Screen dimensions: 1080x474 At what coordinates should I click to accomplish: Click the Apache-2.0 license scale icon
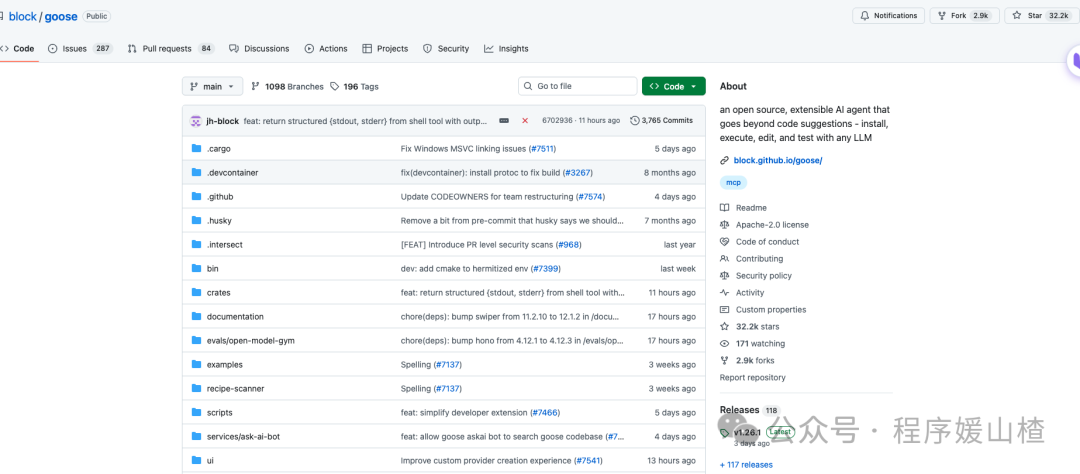pyautogui.click(x=725, y=225)
